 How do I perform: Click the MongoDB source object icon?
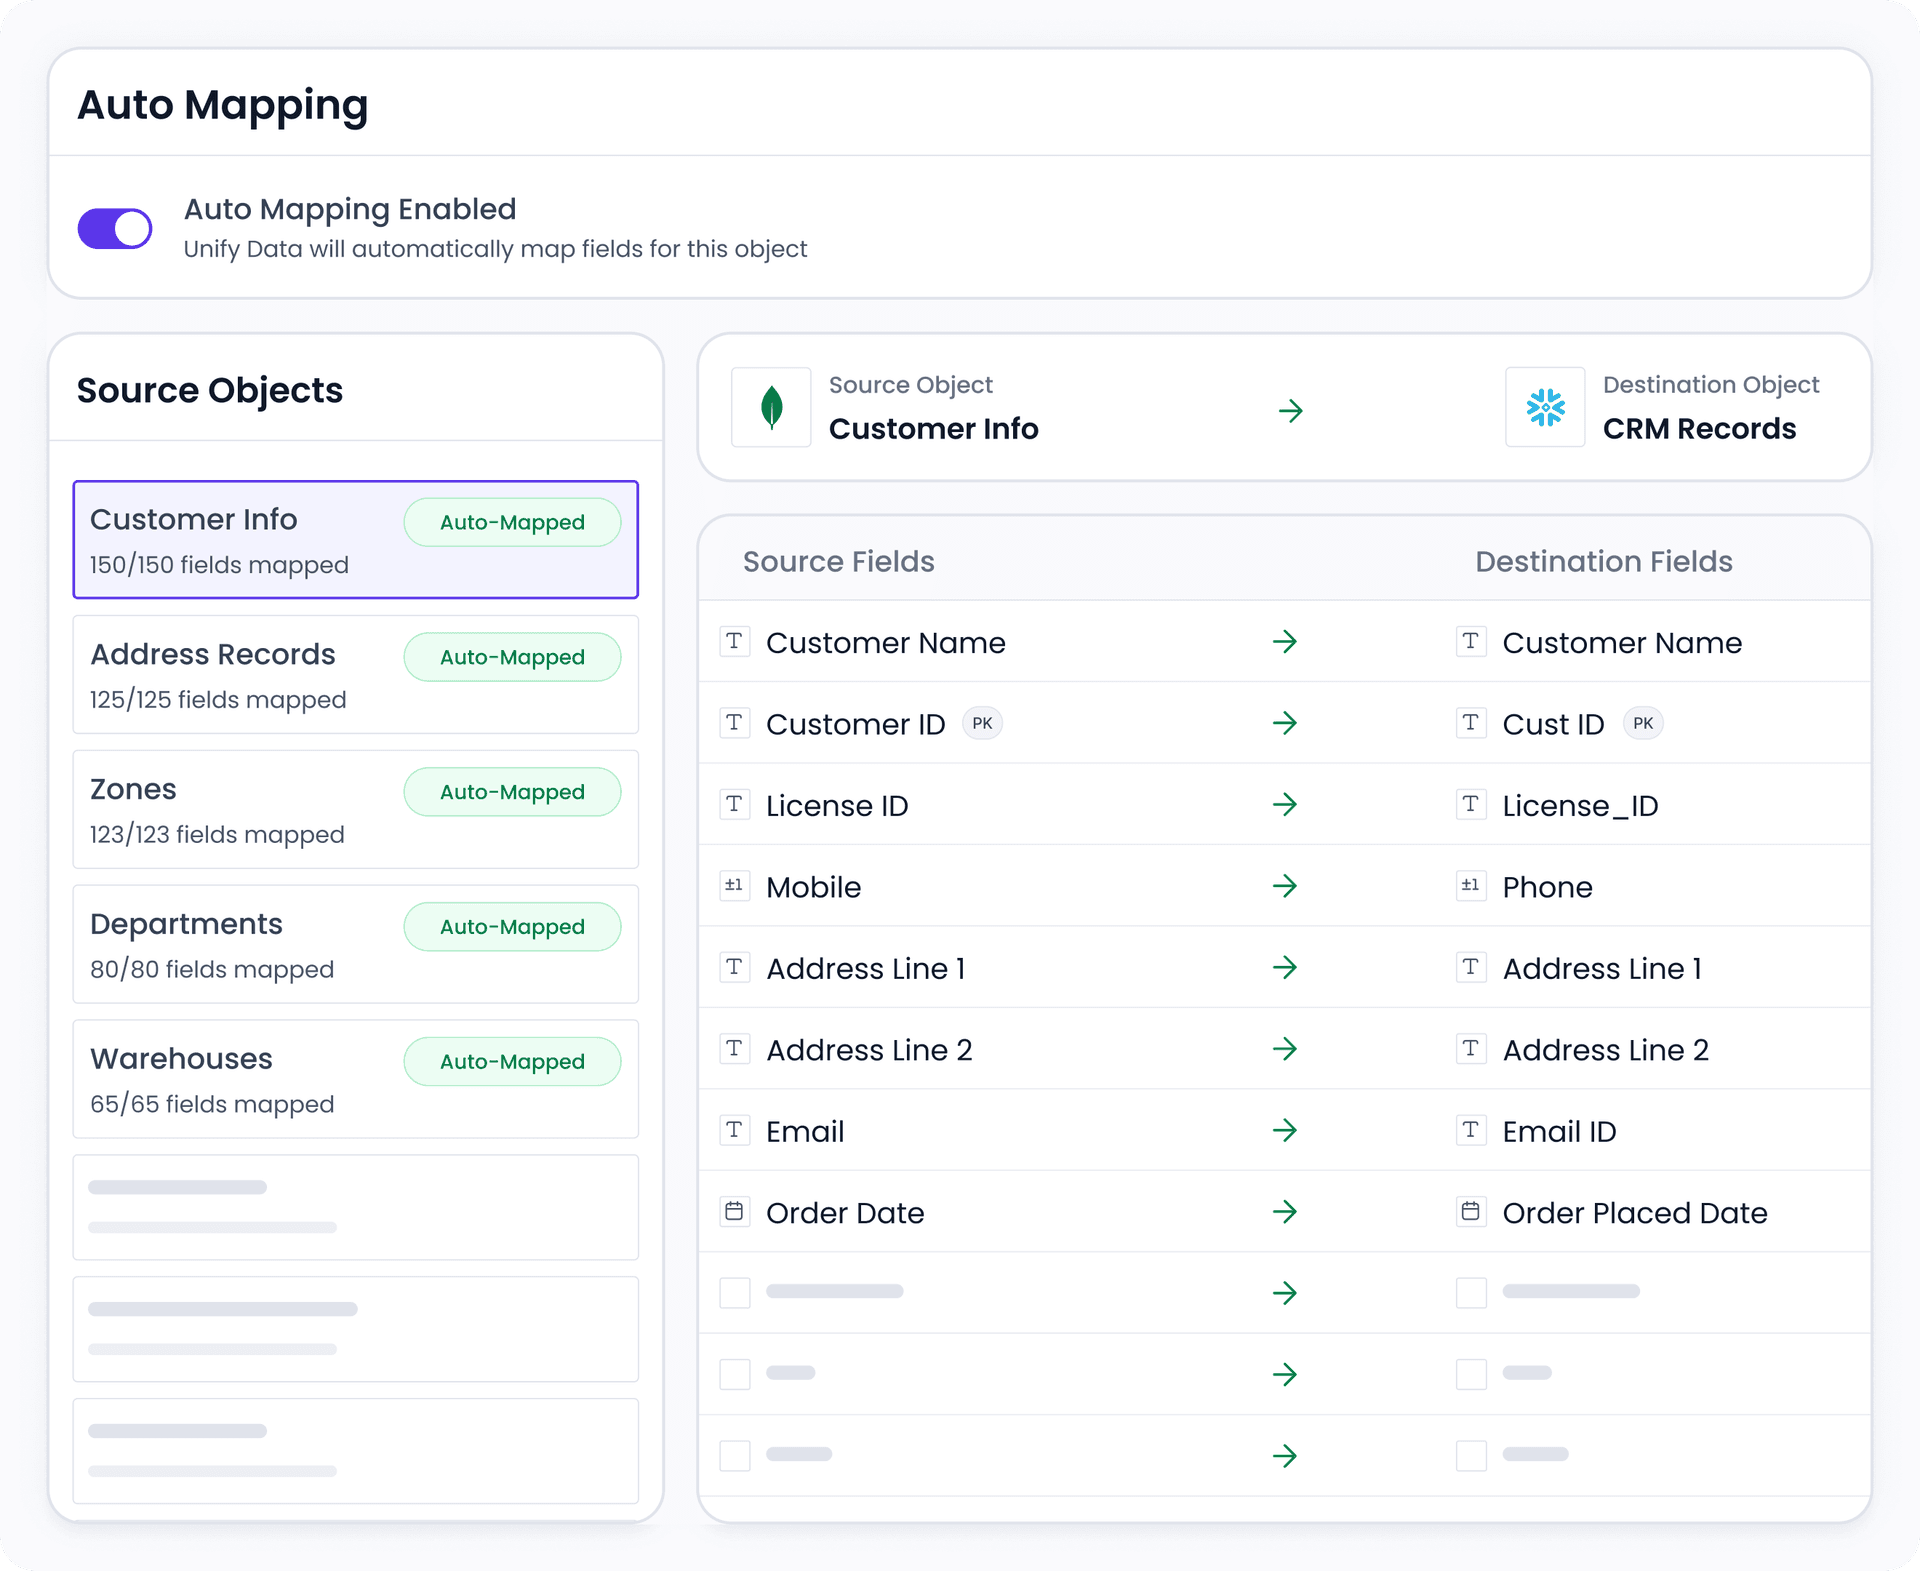(x=771, y=407)
